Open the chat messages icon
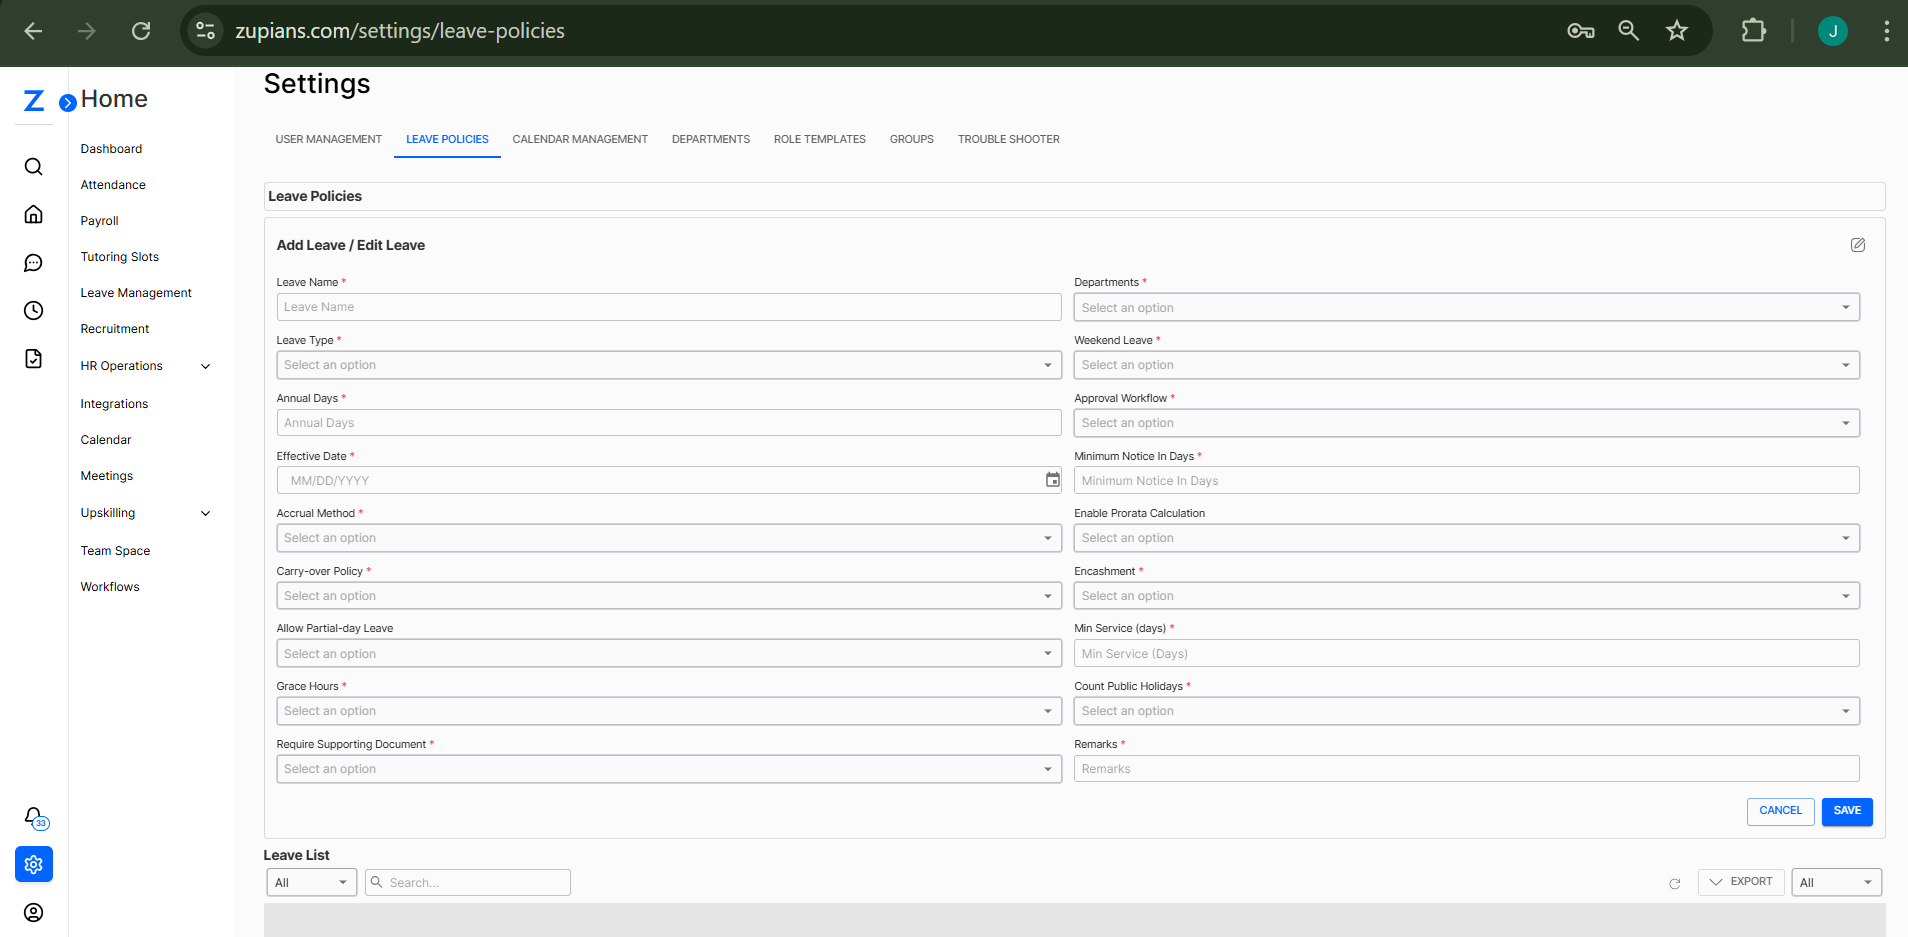The image size is (1908, 937). (x=33, y=262)
